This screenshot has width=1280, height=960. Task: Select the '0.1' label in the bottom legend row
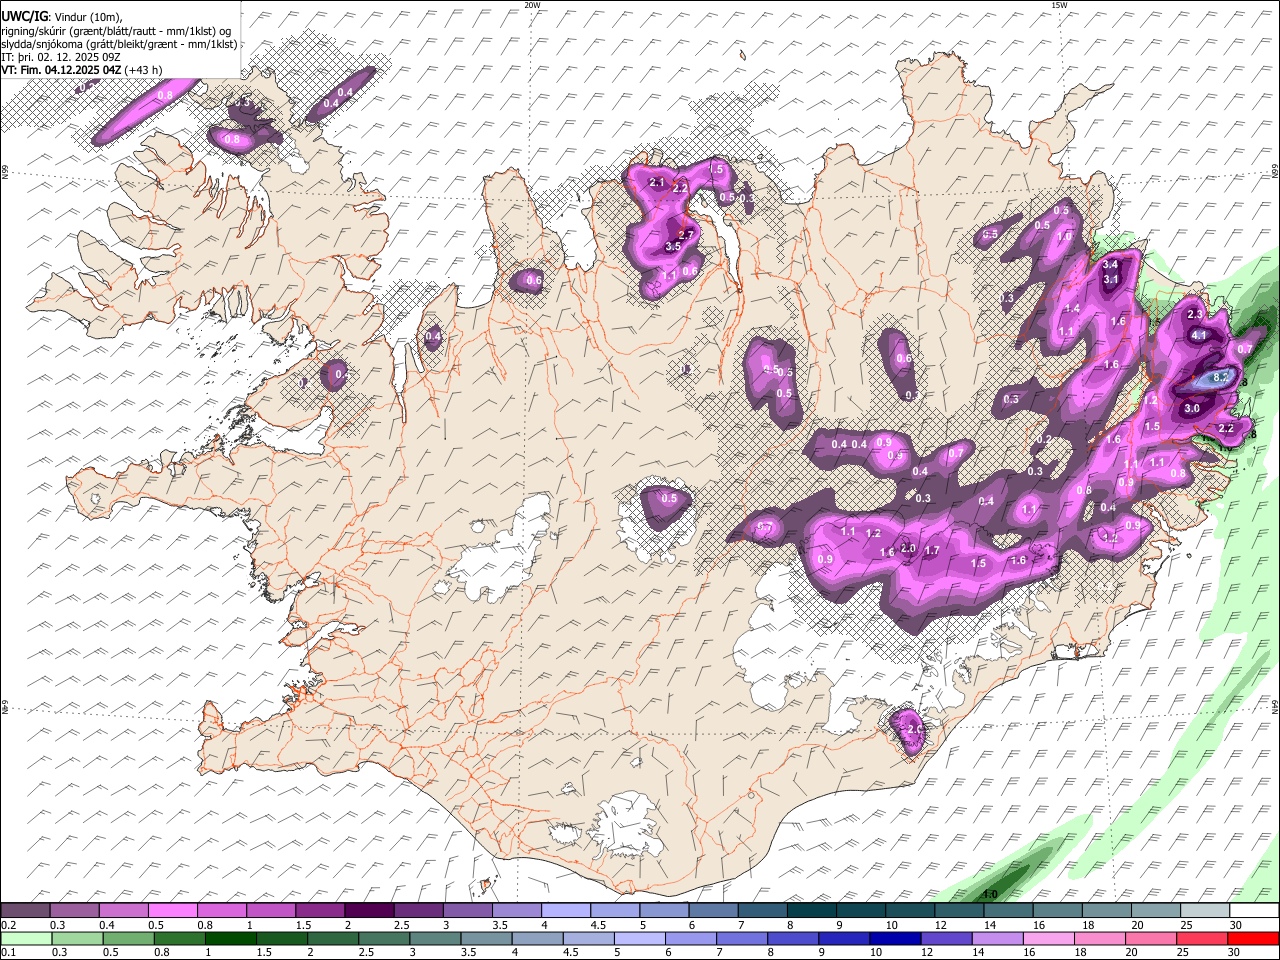8,952
